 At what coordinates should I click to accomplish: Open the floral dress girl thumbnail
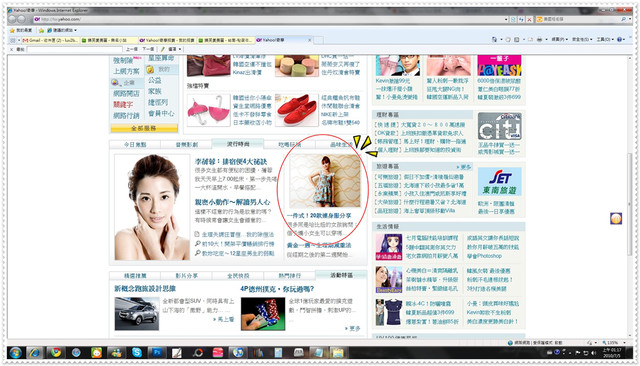pos(325,181)
